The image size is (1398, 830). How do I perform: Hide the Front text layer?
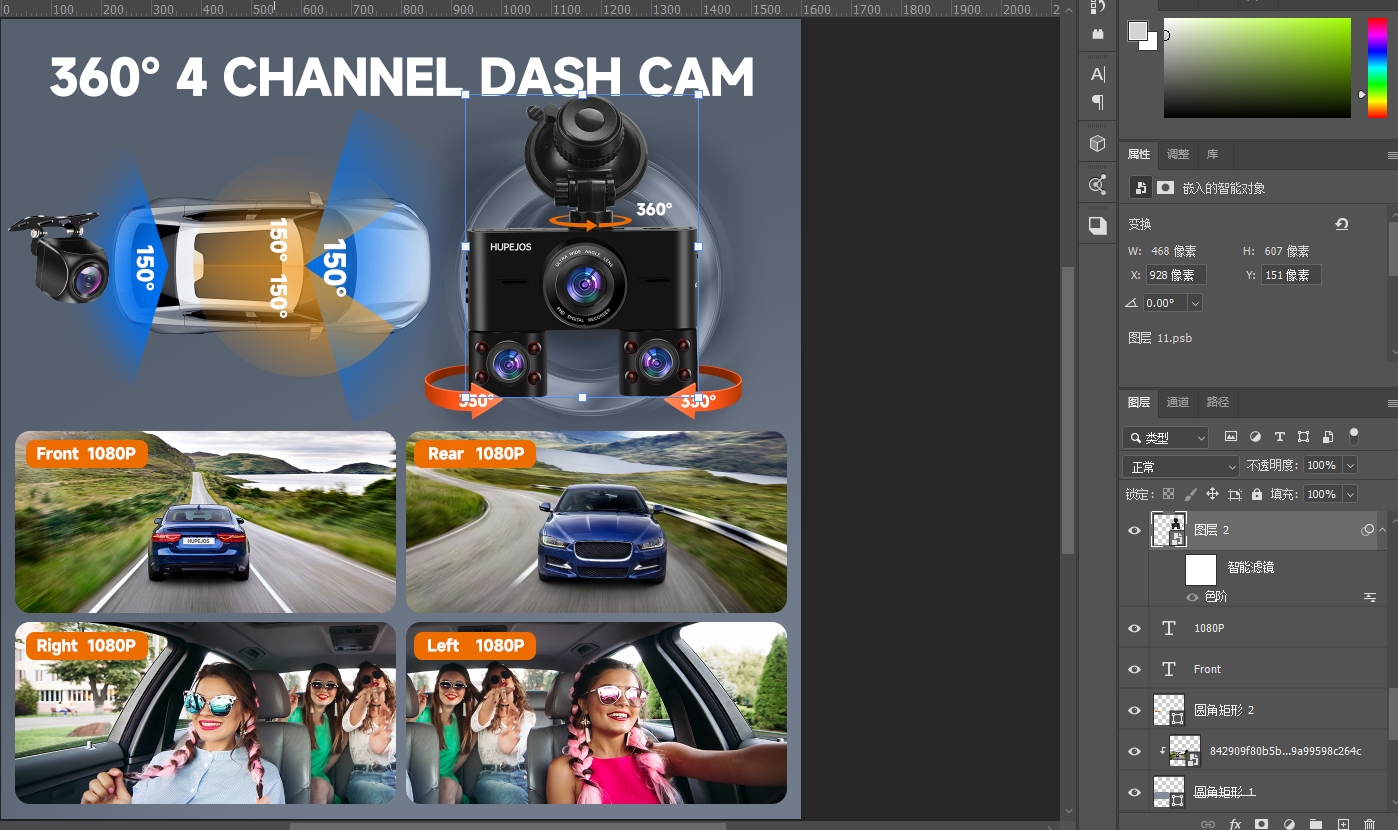click(1134, 669)
